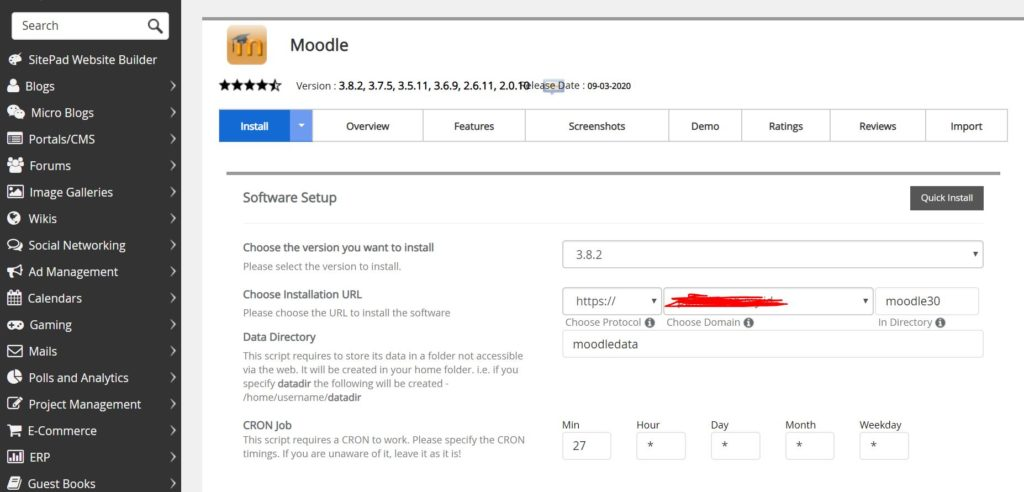The width and height of the screenshot is (1024, 492).
Task: Switch to the Features tab
Action: [474, 126]
